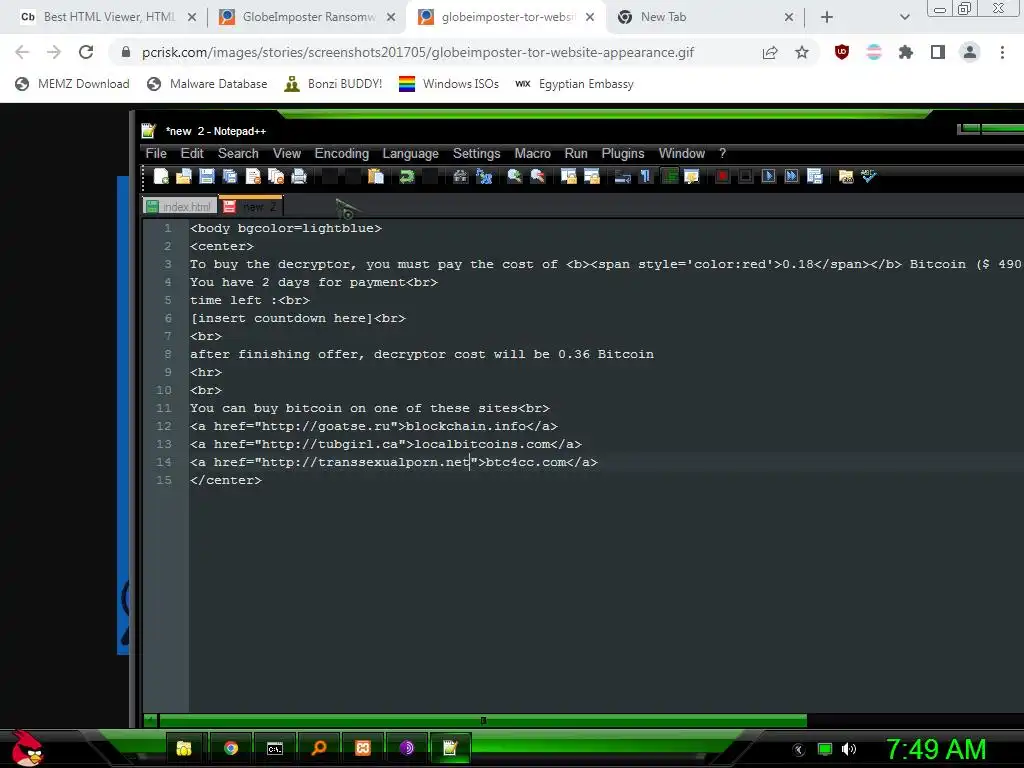Screen dimensions: 1024x768
Task: Click the browser back arrow
Action: pos(22,52)
